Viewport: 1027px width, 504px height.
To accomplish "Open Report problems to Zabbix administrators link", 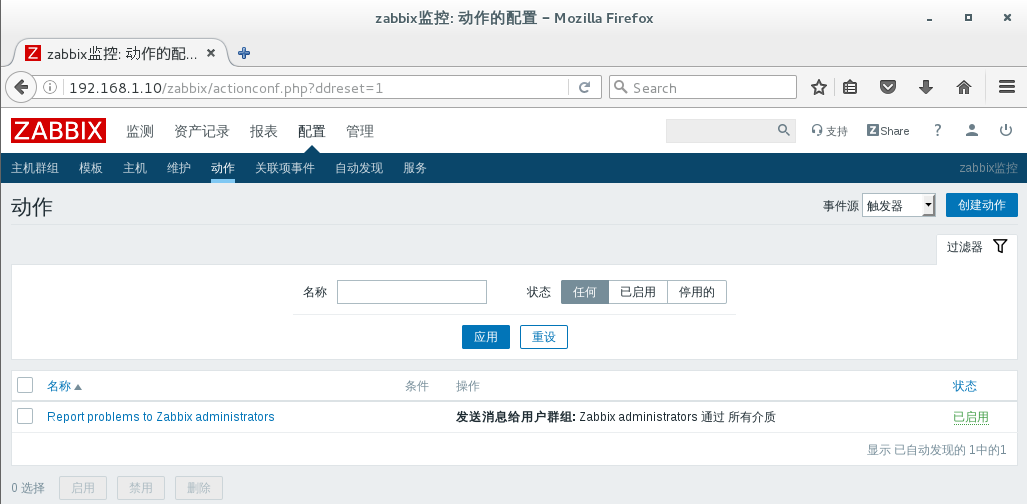I will [x=160, y=417].
